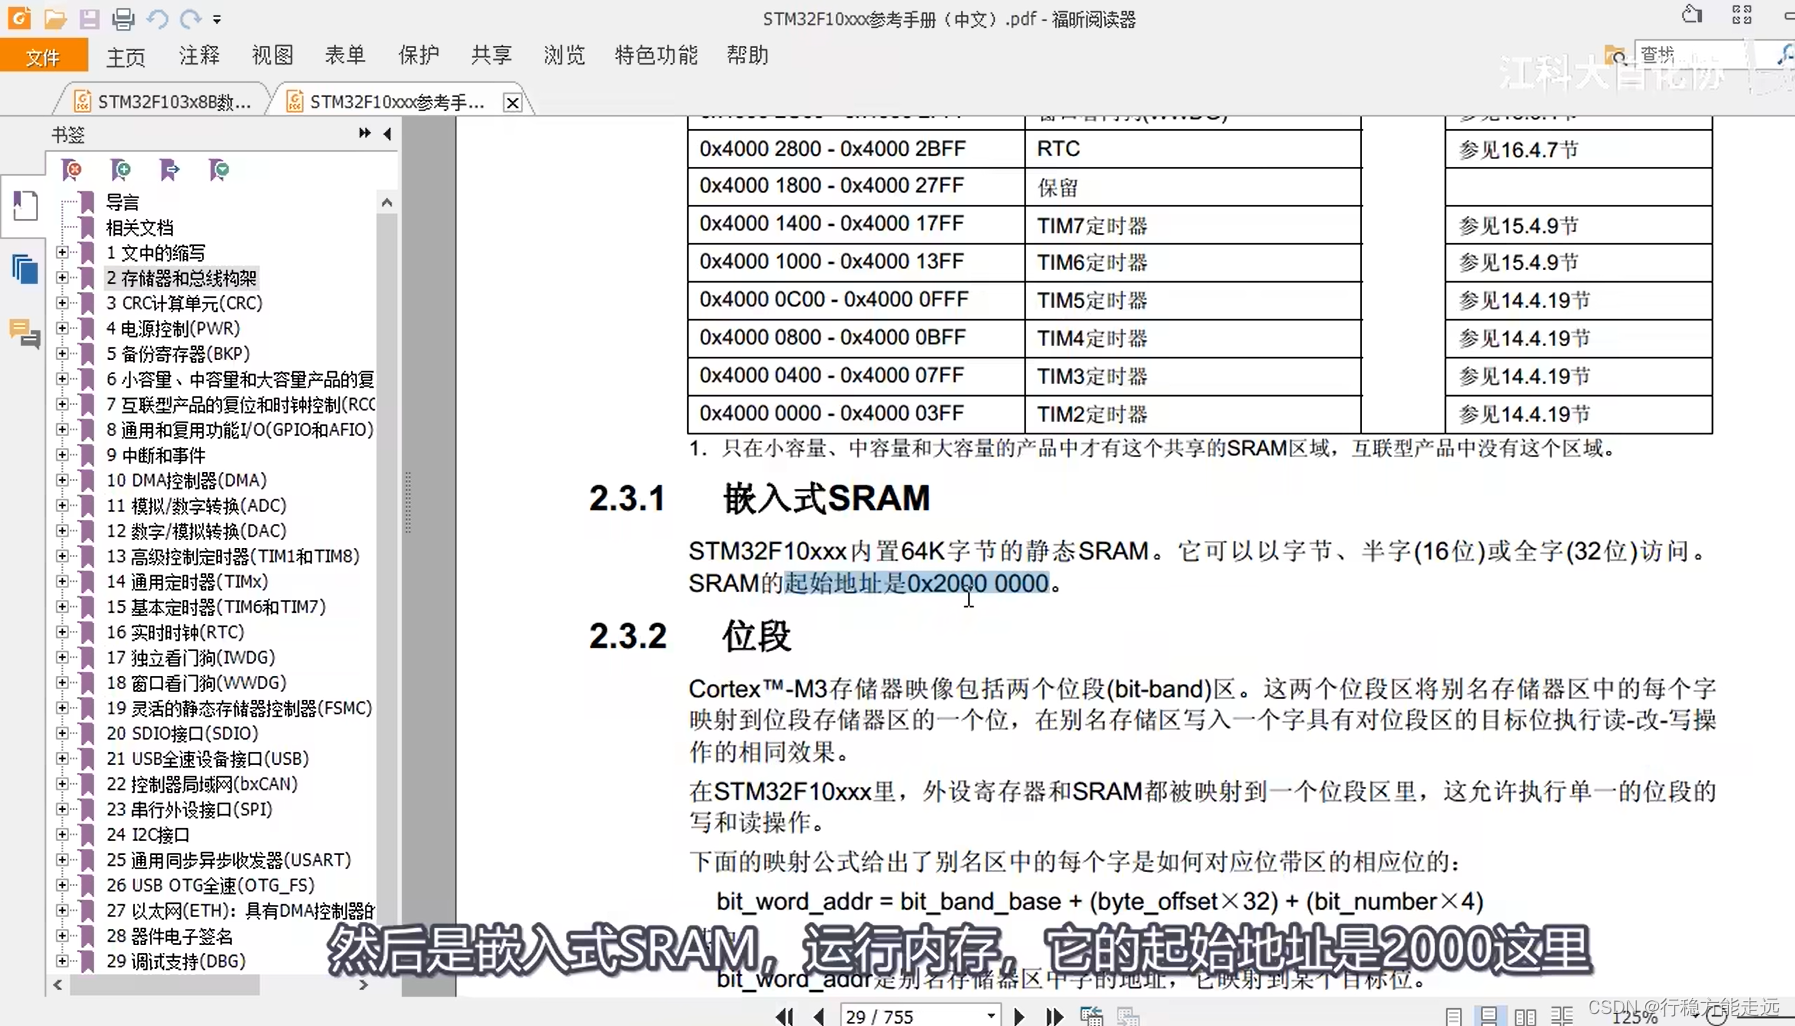The width and height of the screenshot is (1795, 1026).
Task: Click the continuous facing view icon
Action: pyautogui.click(x=1562, y=1016)
